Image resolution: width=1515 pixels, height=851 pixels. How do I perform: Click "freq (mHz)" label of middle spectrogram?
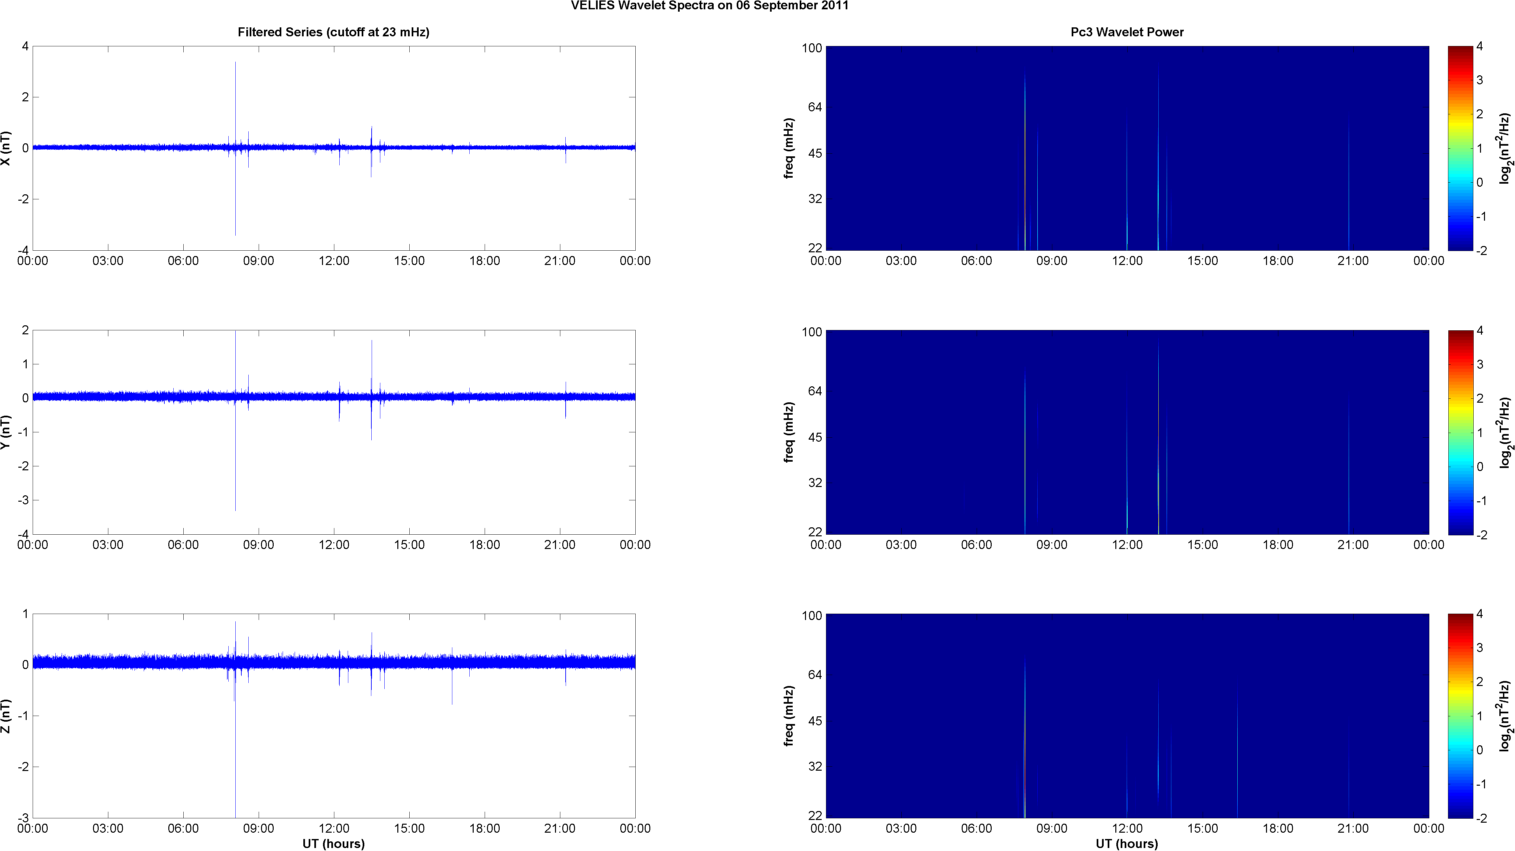pos(789,432)
